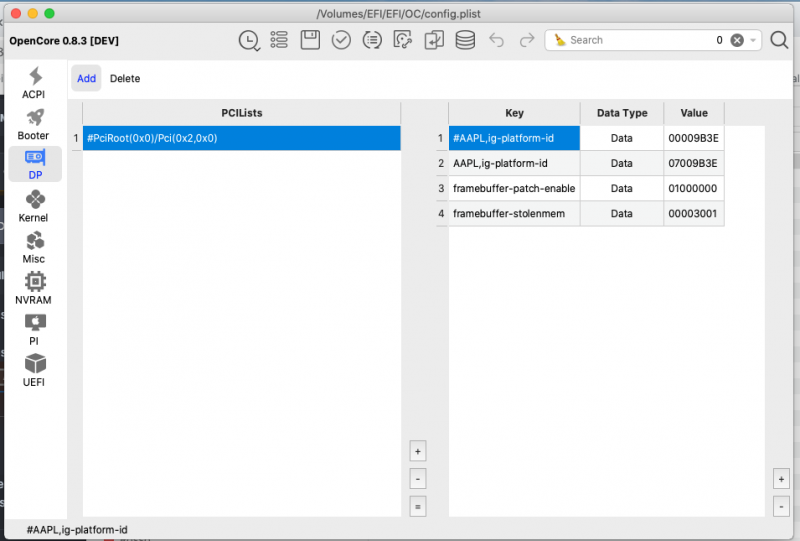This screenshot has height=541, width=800.
Task: Click the undo arrow
Action: pyautogui.click(x=497, y=40)
